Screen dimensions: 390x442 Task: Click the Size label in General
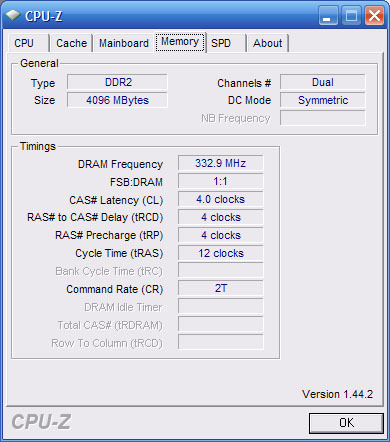click(x=44, y=100)
